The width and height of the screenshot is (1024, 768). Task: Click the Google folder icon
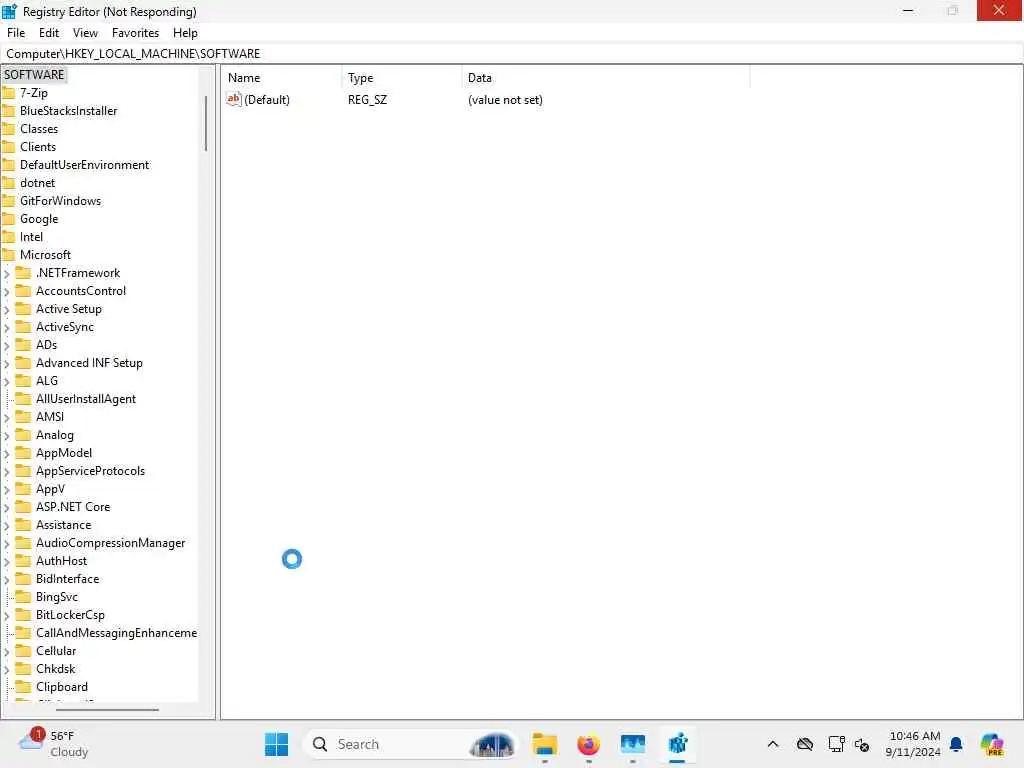[8, 219]
